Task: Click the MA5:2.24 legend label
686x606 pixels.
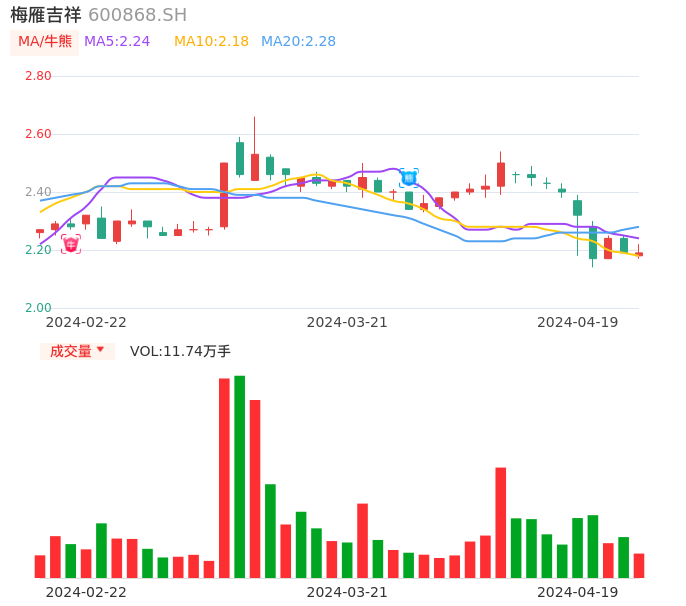Action: pyautogui.click(x=117, y=42)
